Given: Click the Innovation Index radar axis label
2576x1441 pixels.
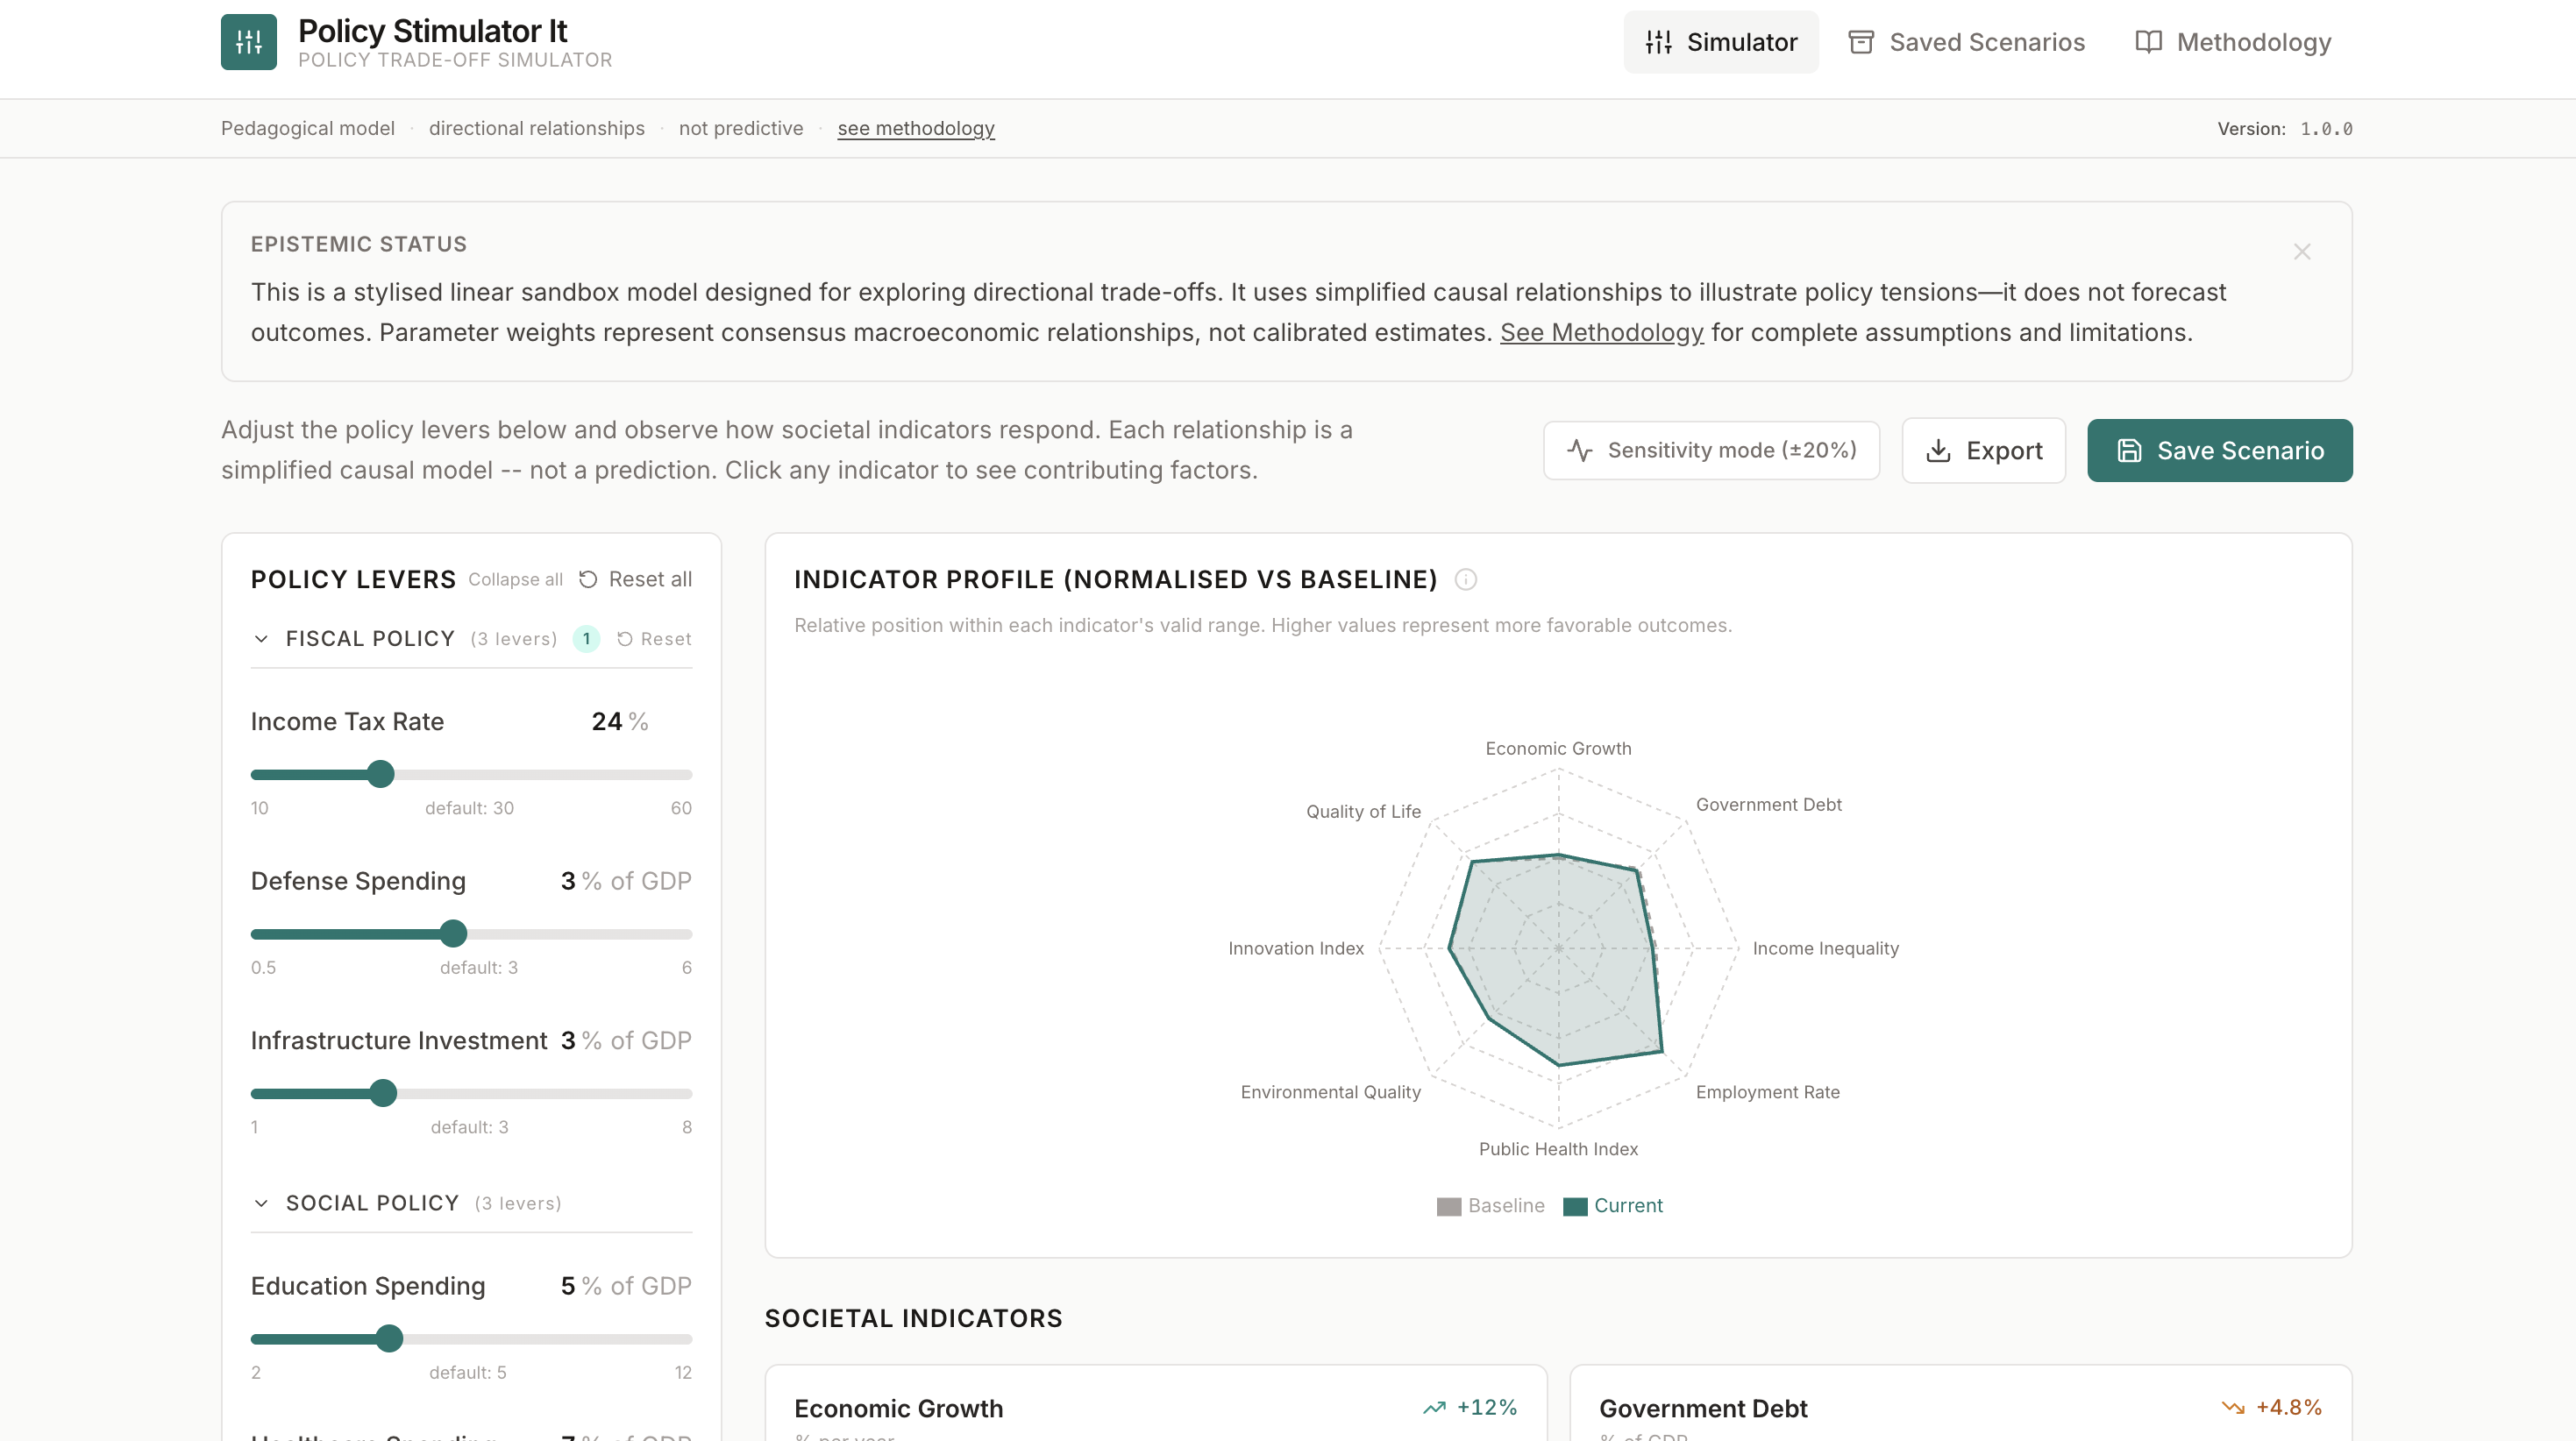Looking at the screenshot, I should (x=1296, y=948).
